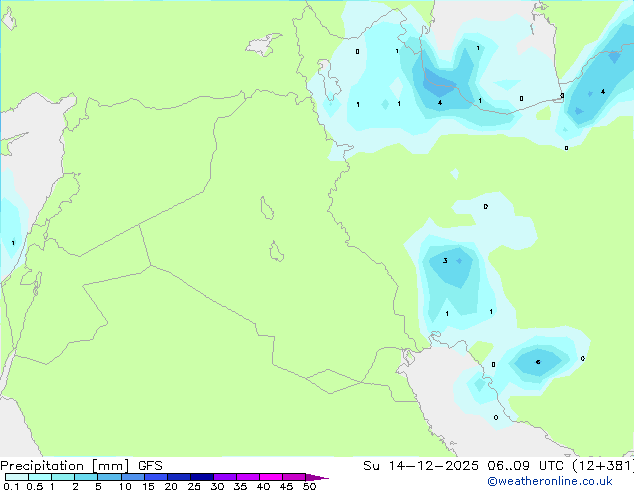
Task: Select the 35–40 mm legend swatch
Action: click(248, 477)
